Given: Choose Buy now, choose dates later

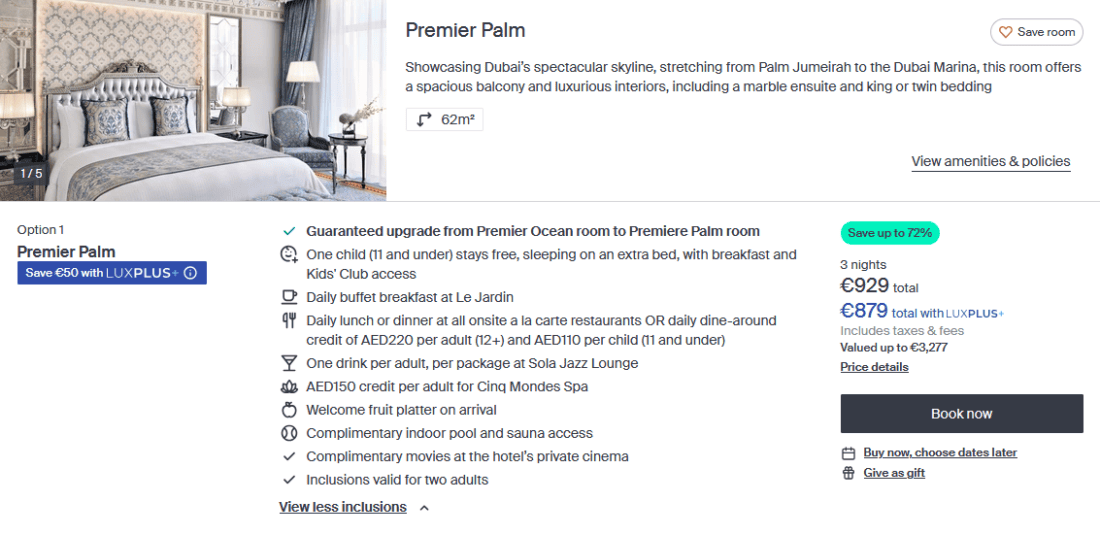Looking at the screenshot, I should pyautogui.click(x=940, y=453).
